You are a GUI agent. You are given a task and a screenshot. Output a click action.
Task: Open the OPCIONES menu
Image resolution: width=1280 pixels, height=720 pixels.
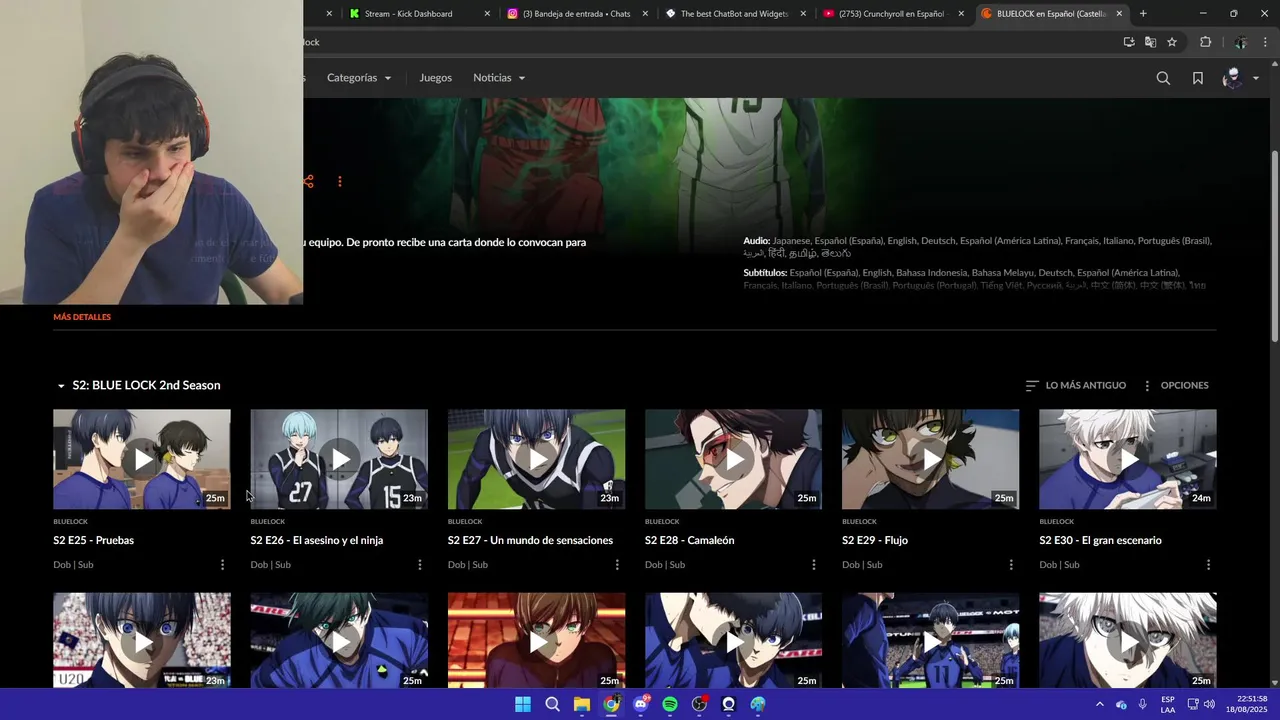pos(1176,385)
